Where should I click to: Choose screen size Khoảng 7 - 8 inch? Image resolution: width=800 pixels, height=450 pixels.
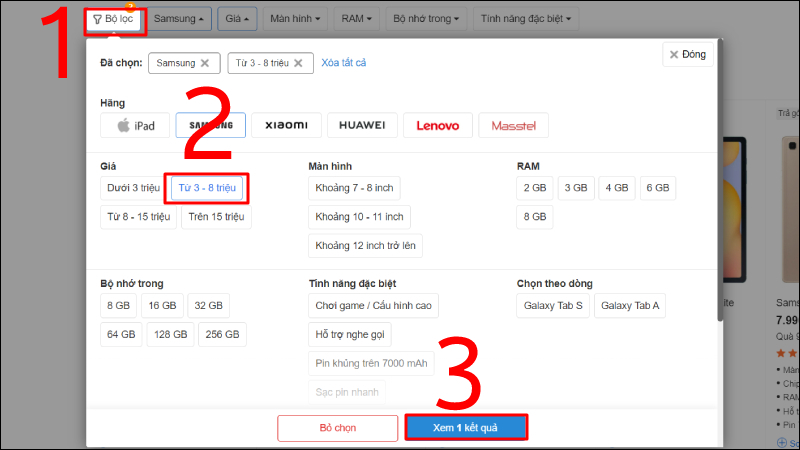(354, 188)
